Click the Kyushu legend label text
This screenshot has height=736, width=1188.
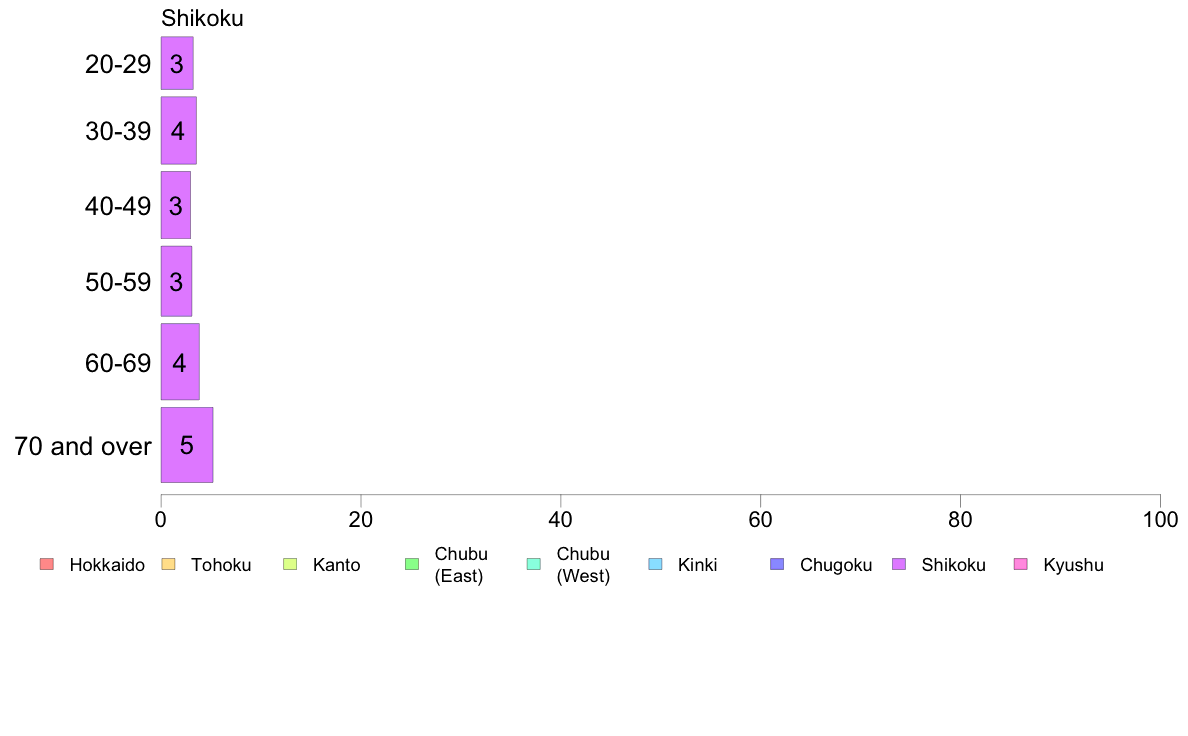click(x=1073, y=565)
